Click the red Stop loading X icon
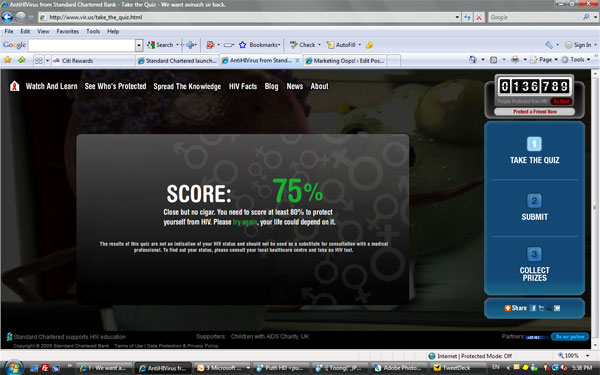This screenshot has height=375, width=600. click(479, 17)
